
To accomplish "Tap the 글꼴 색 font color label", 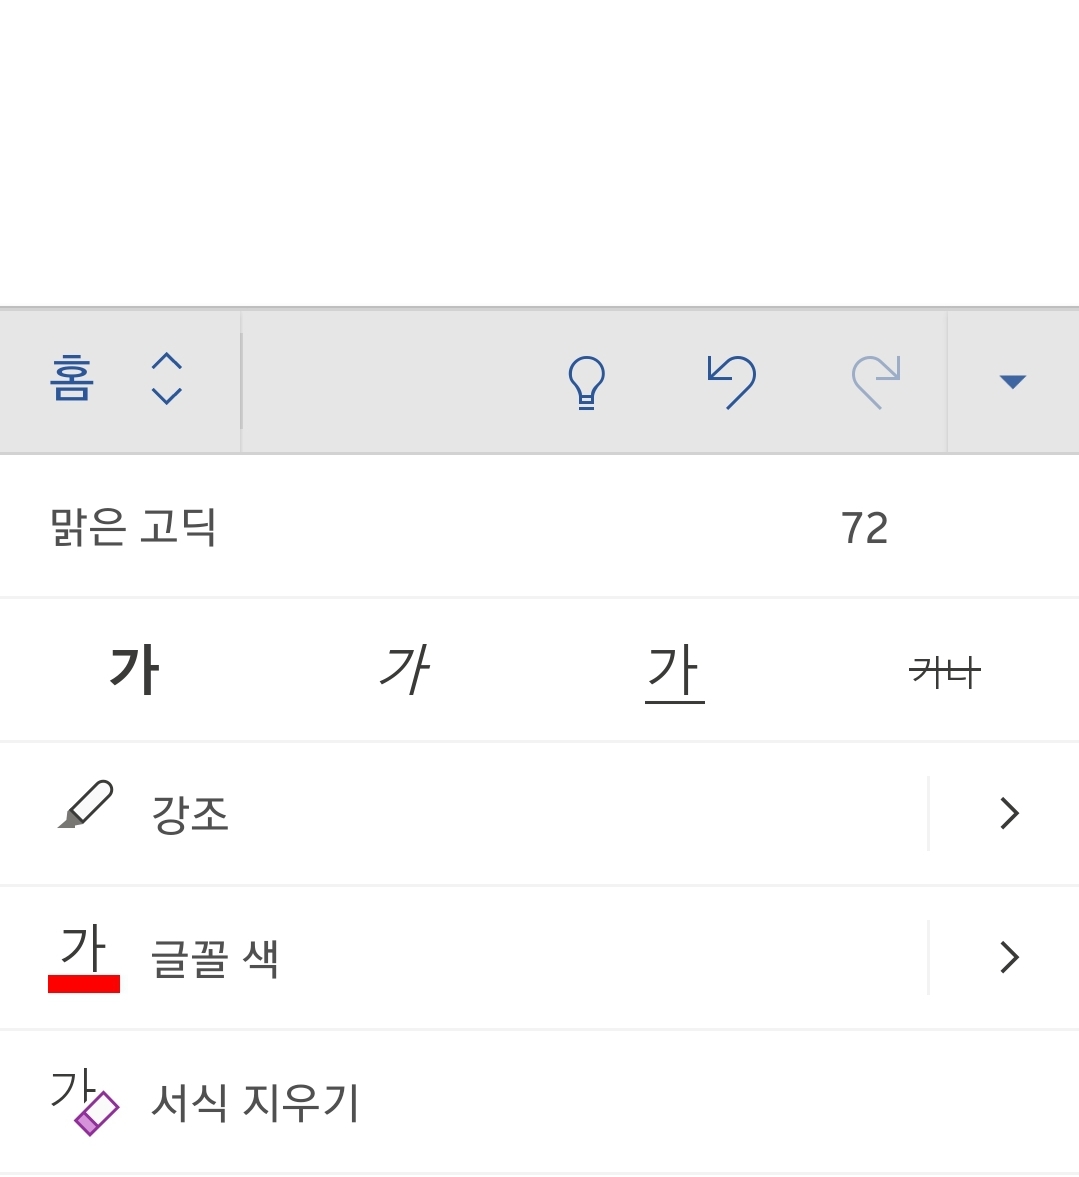I will 214,958.
